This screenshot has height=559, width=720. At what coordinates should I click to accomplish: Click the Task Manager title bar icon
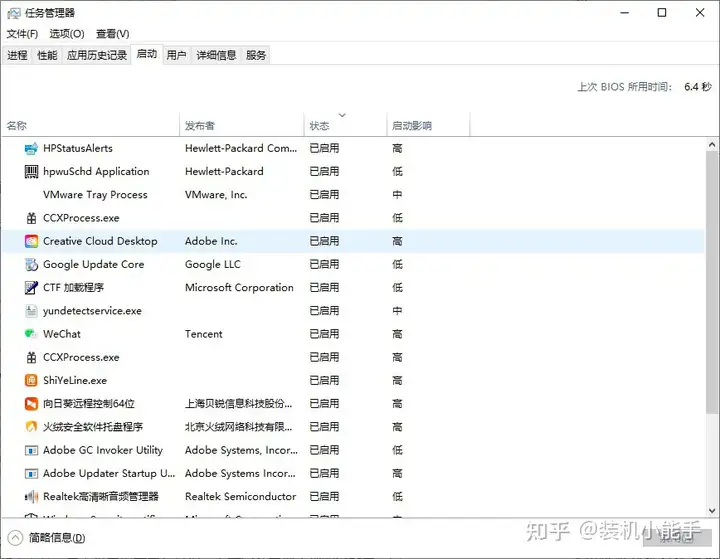coord(13,13)
